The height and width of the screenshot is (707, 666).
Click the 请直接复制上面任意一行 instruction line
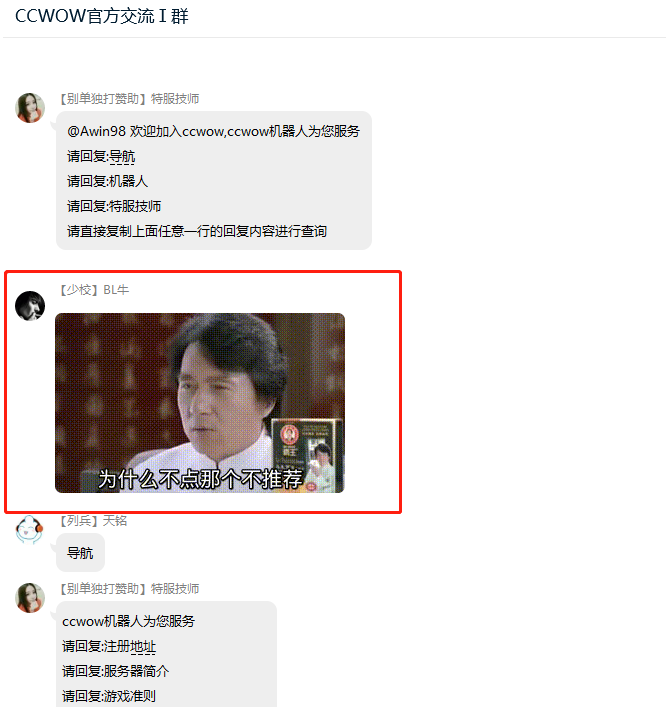197,231
